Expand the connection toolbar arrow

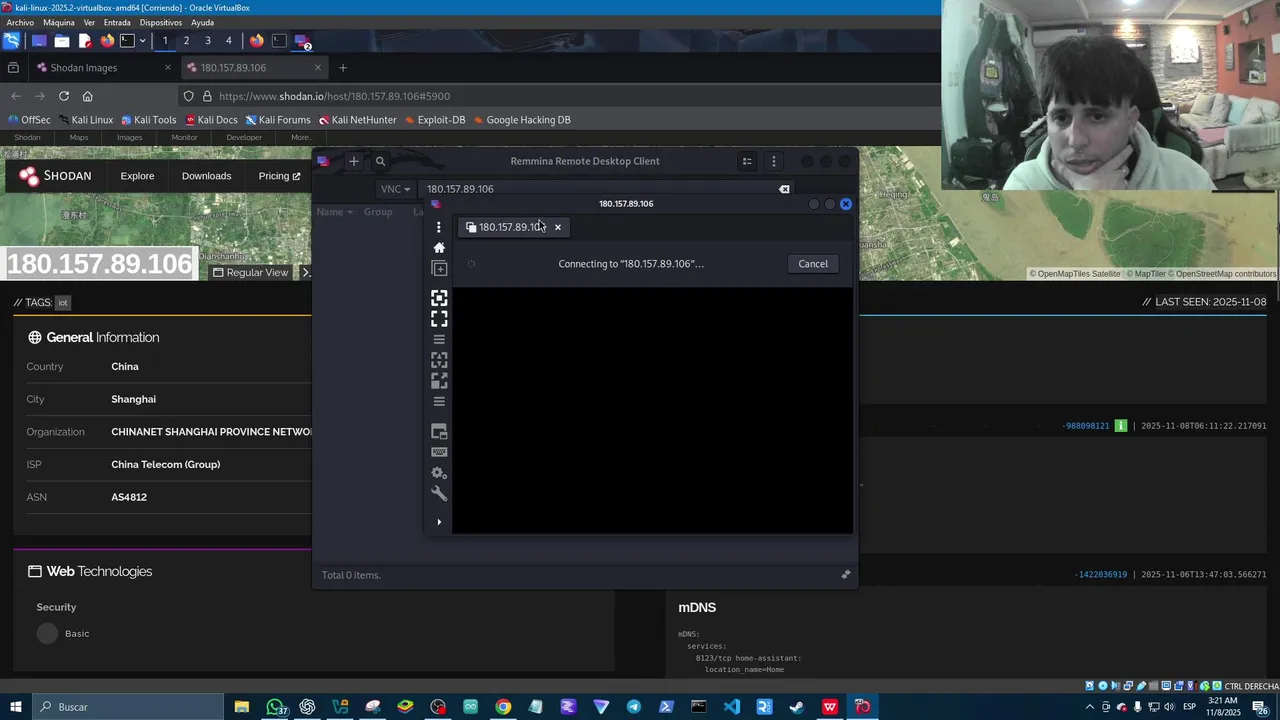click(439, 522)
